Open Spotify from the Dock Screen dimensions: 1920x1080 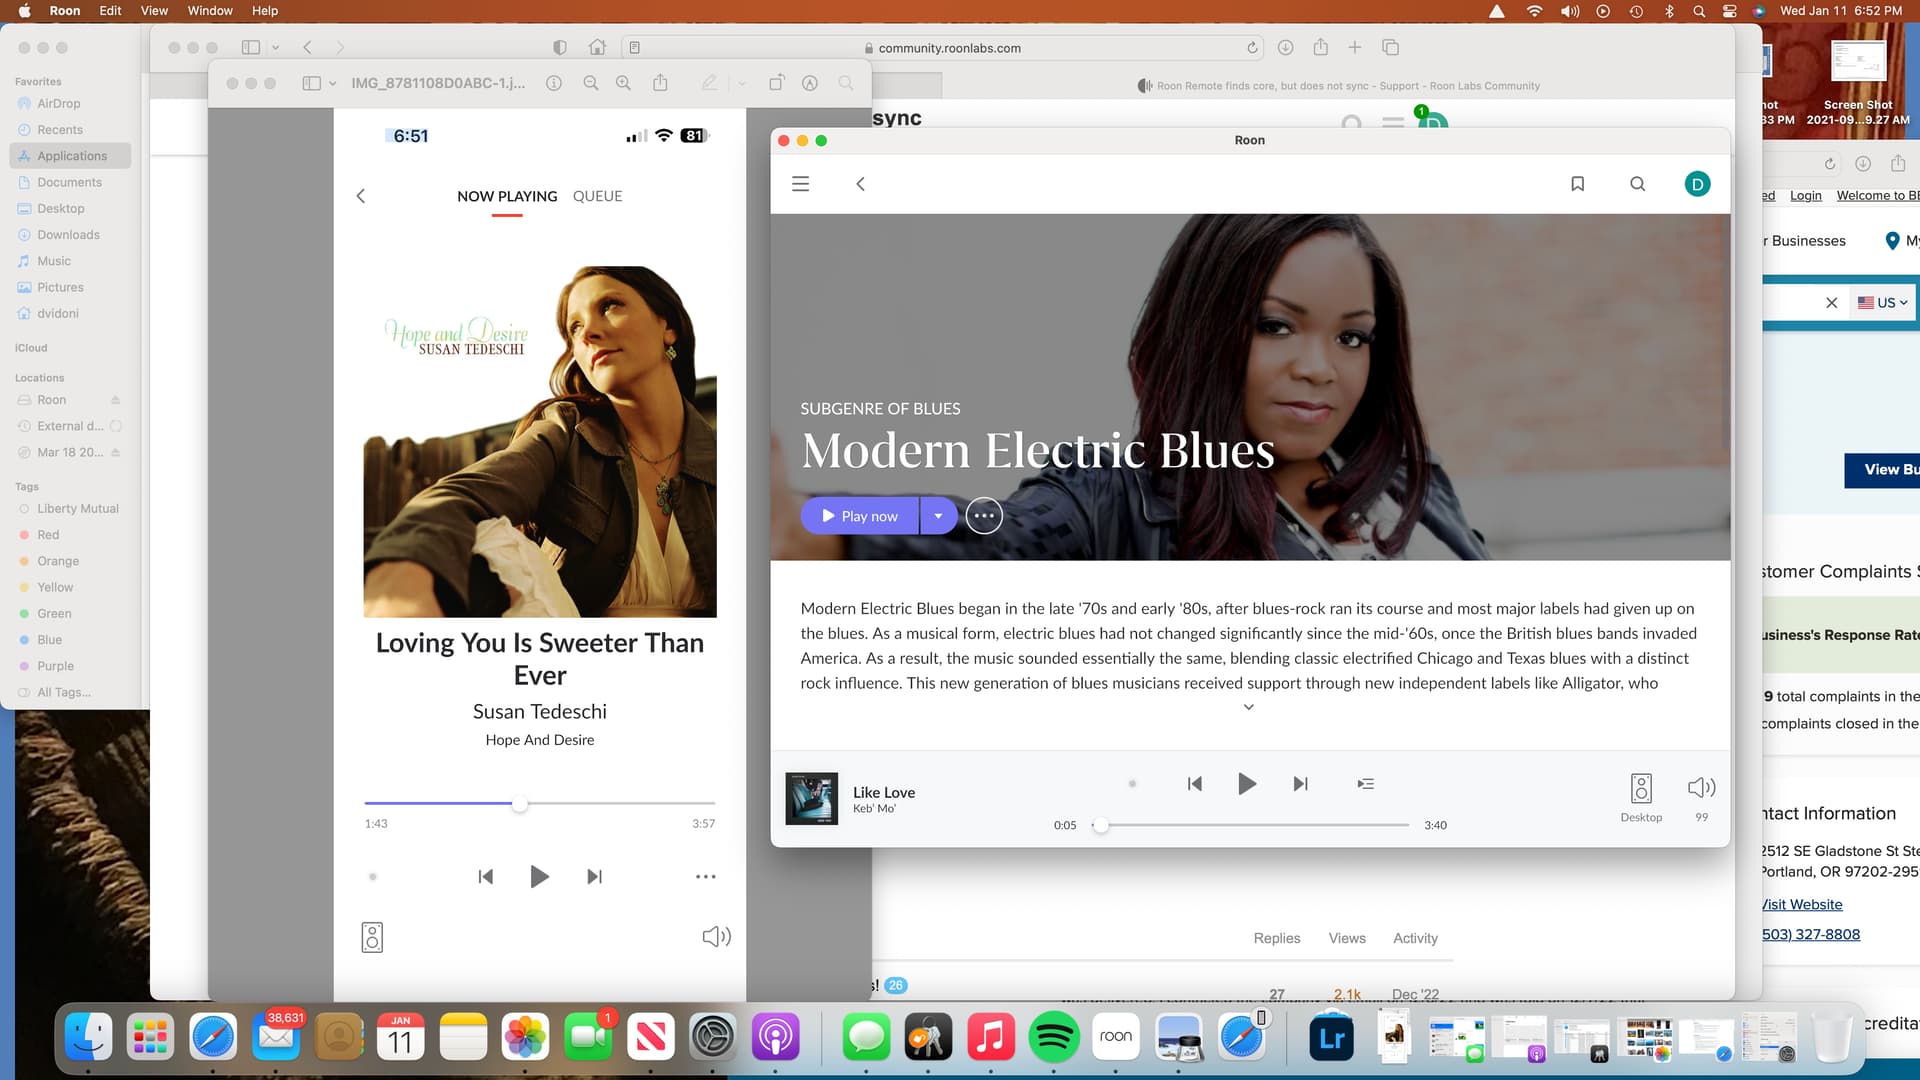[x=1053, y=1037]
